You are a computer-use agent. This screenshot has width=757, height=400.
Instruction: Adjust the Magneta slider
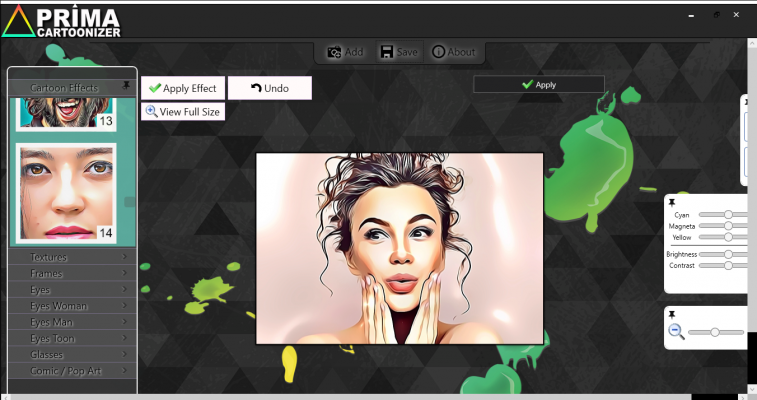coord(723,226)
